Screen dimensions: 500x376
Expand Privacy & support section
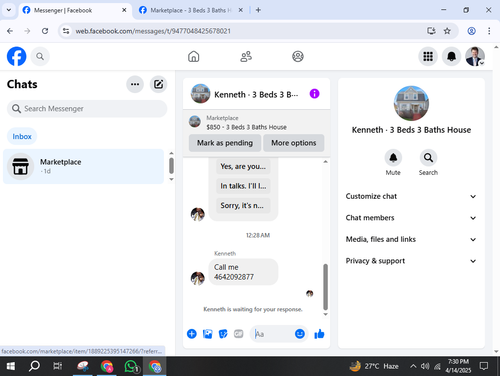point(411,261)
